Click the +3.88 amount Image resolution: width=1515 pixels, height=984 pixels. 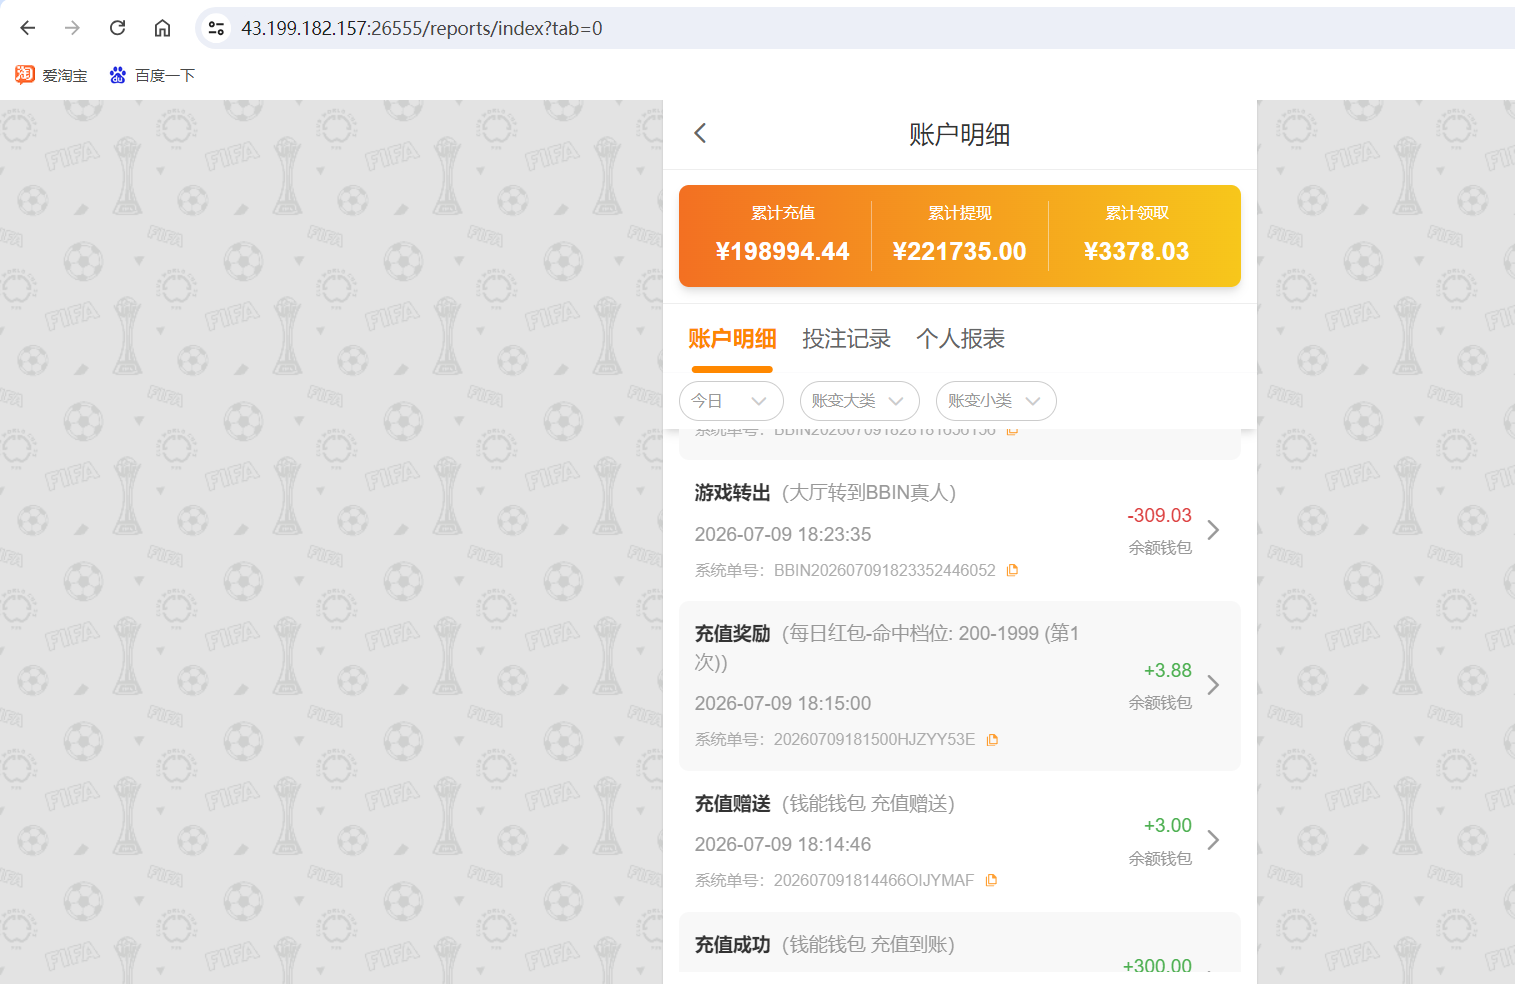1168,671
